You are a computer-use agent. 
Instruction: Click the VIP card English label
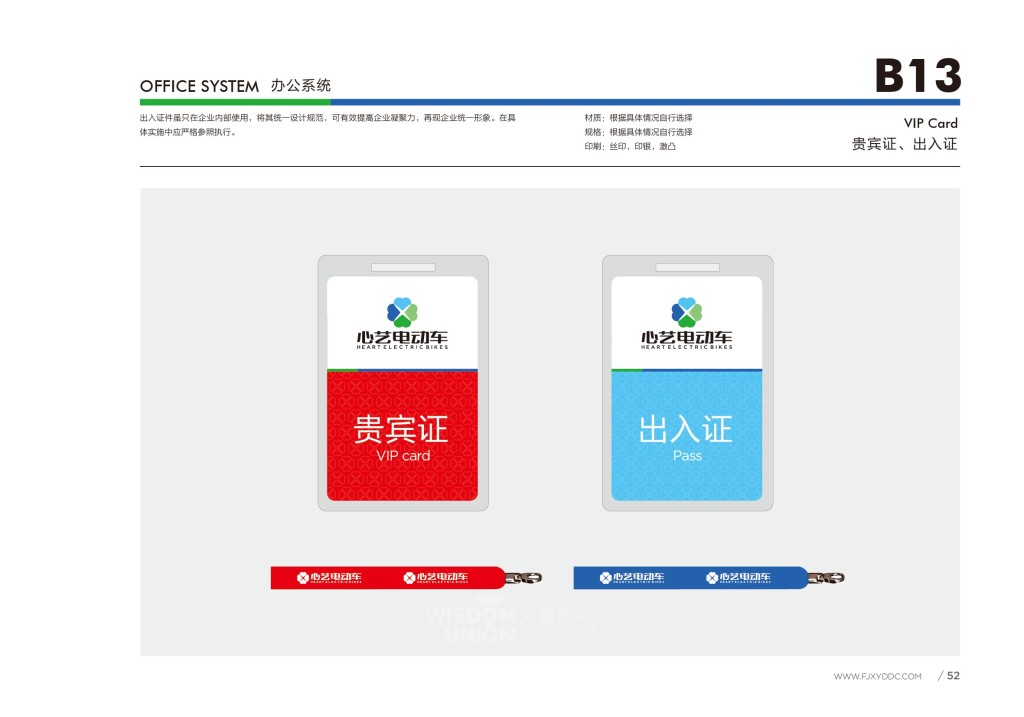(403, 456)
